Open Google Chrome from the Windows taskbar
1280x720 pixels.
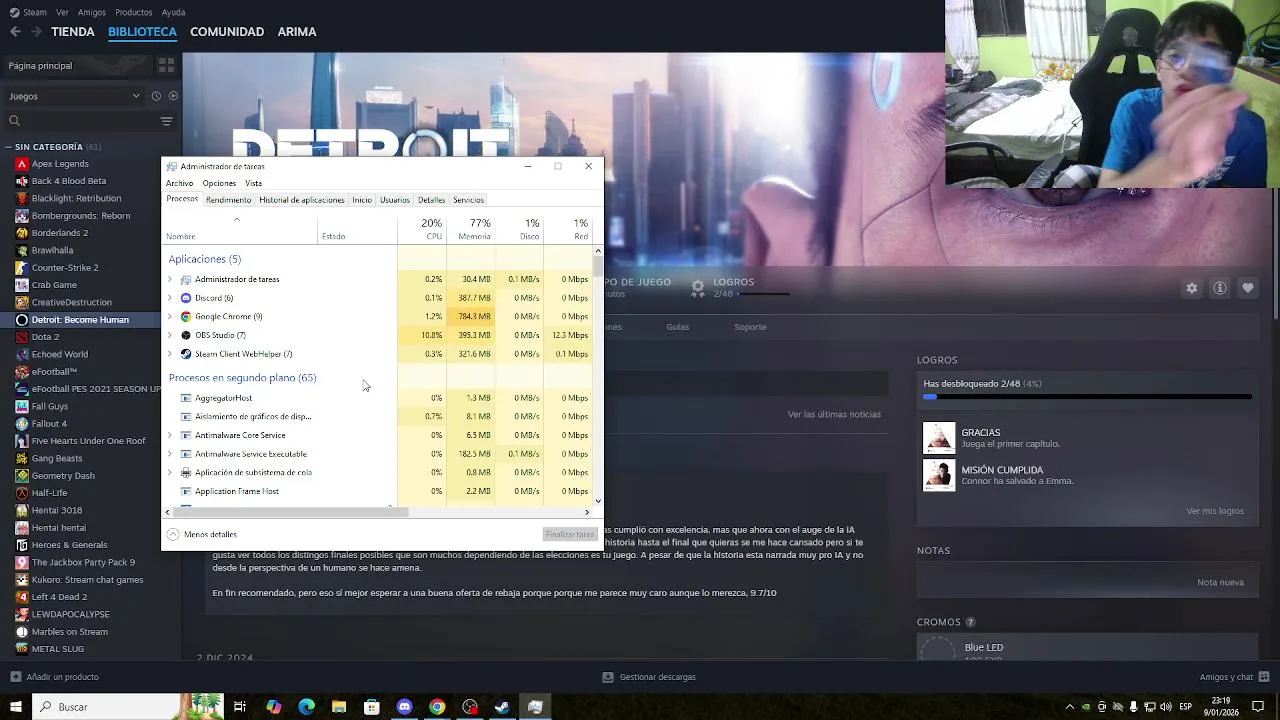pos(437,707)
